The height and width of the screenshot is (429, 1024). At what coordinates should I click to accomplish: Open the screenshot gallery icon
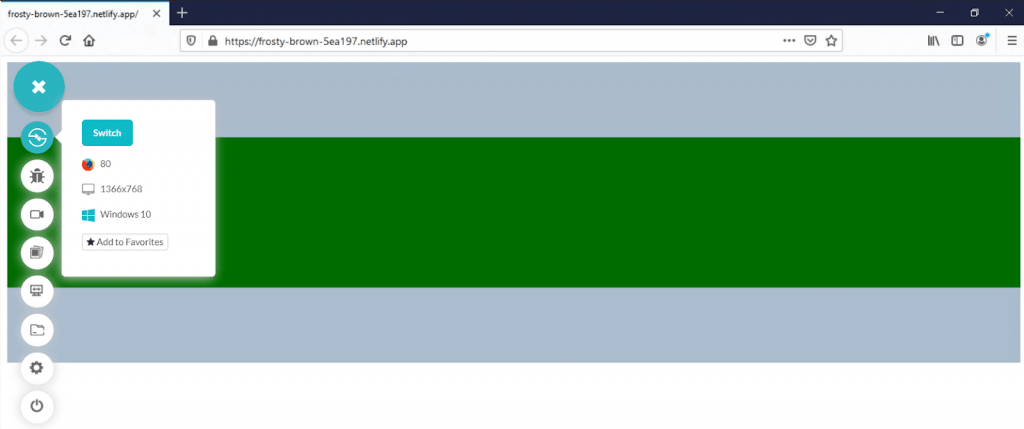pos(37,253)
